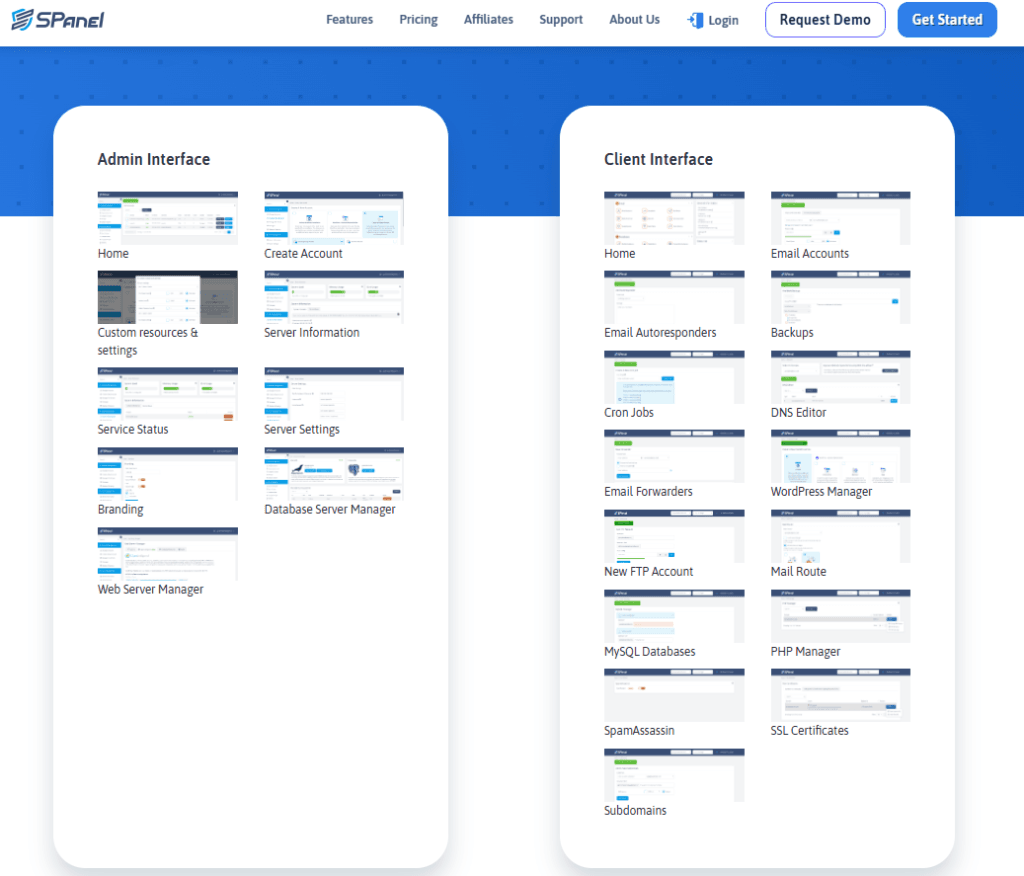Open the Server Settings thumbnail
Image resolution: width=1024 pixels, height=876 pixels.
click(x=334, y=394)
